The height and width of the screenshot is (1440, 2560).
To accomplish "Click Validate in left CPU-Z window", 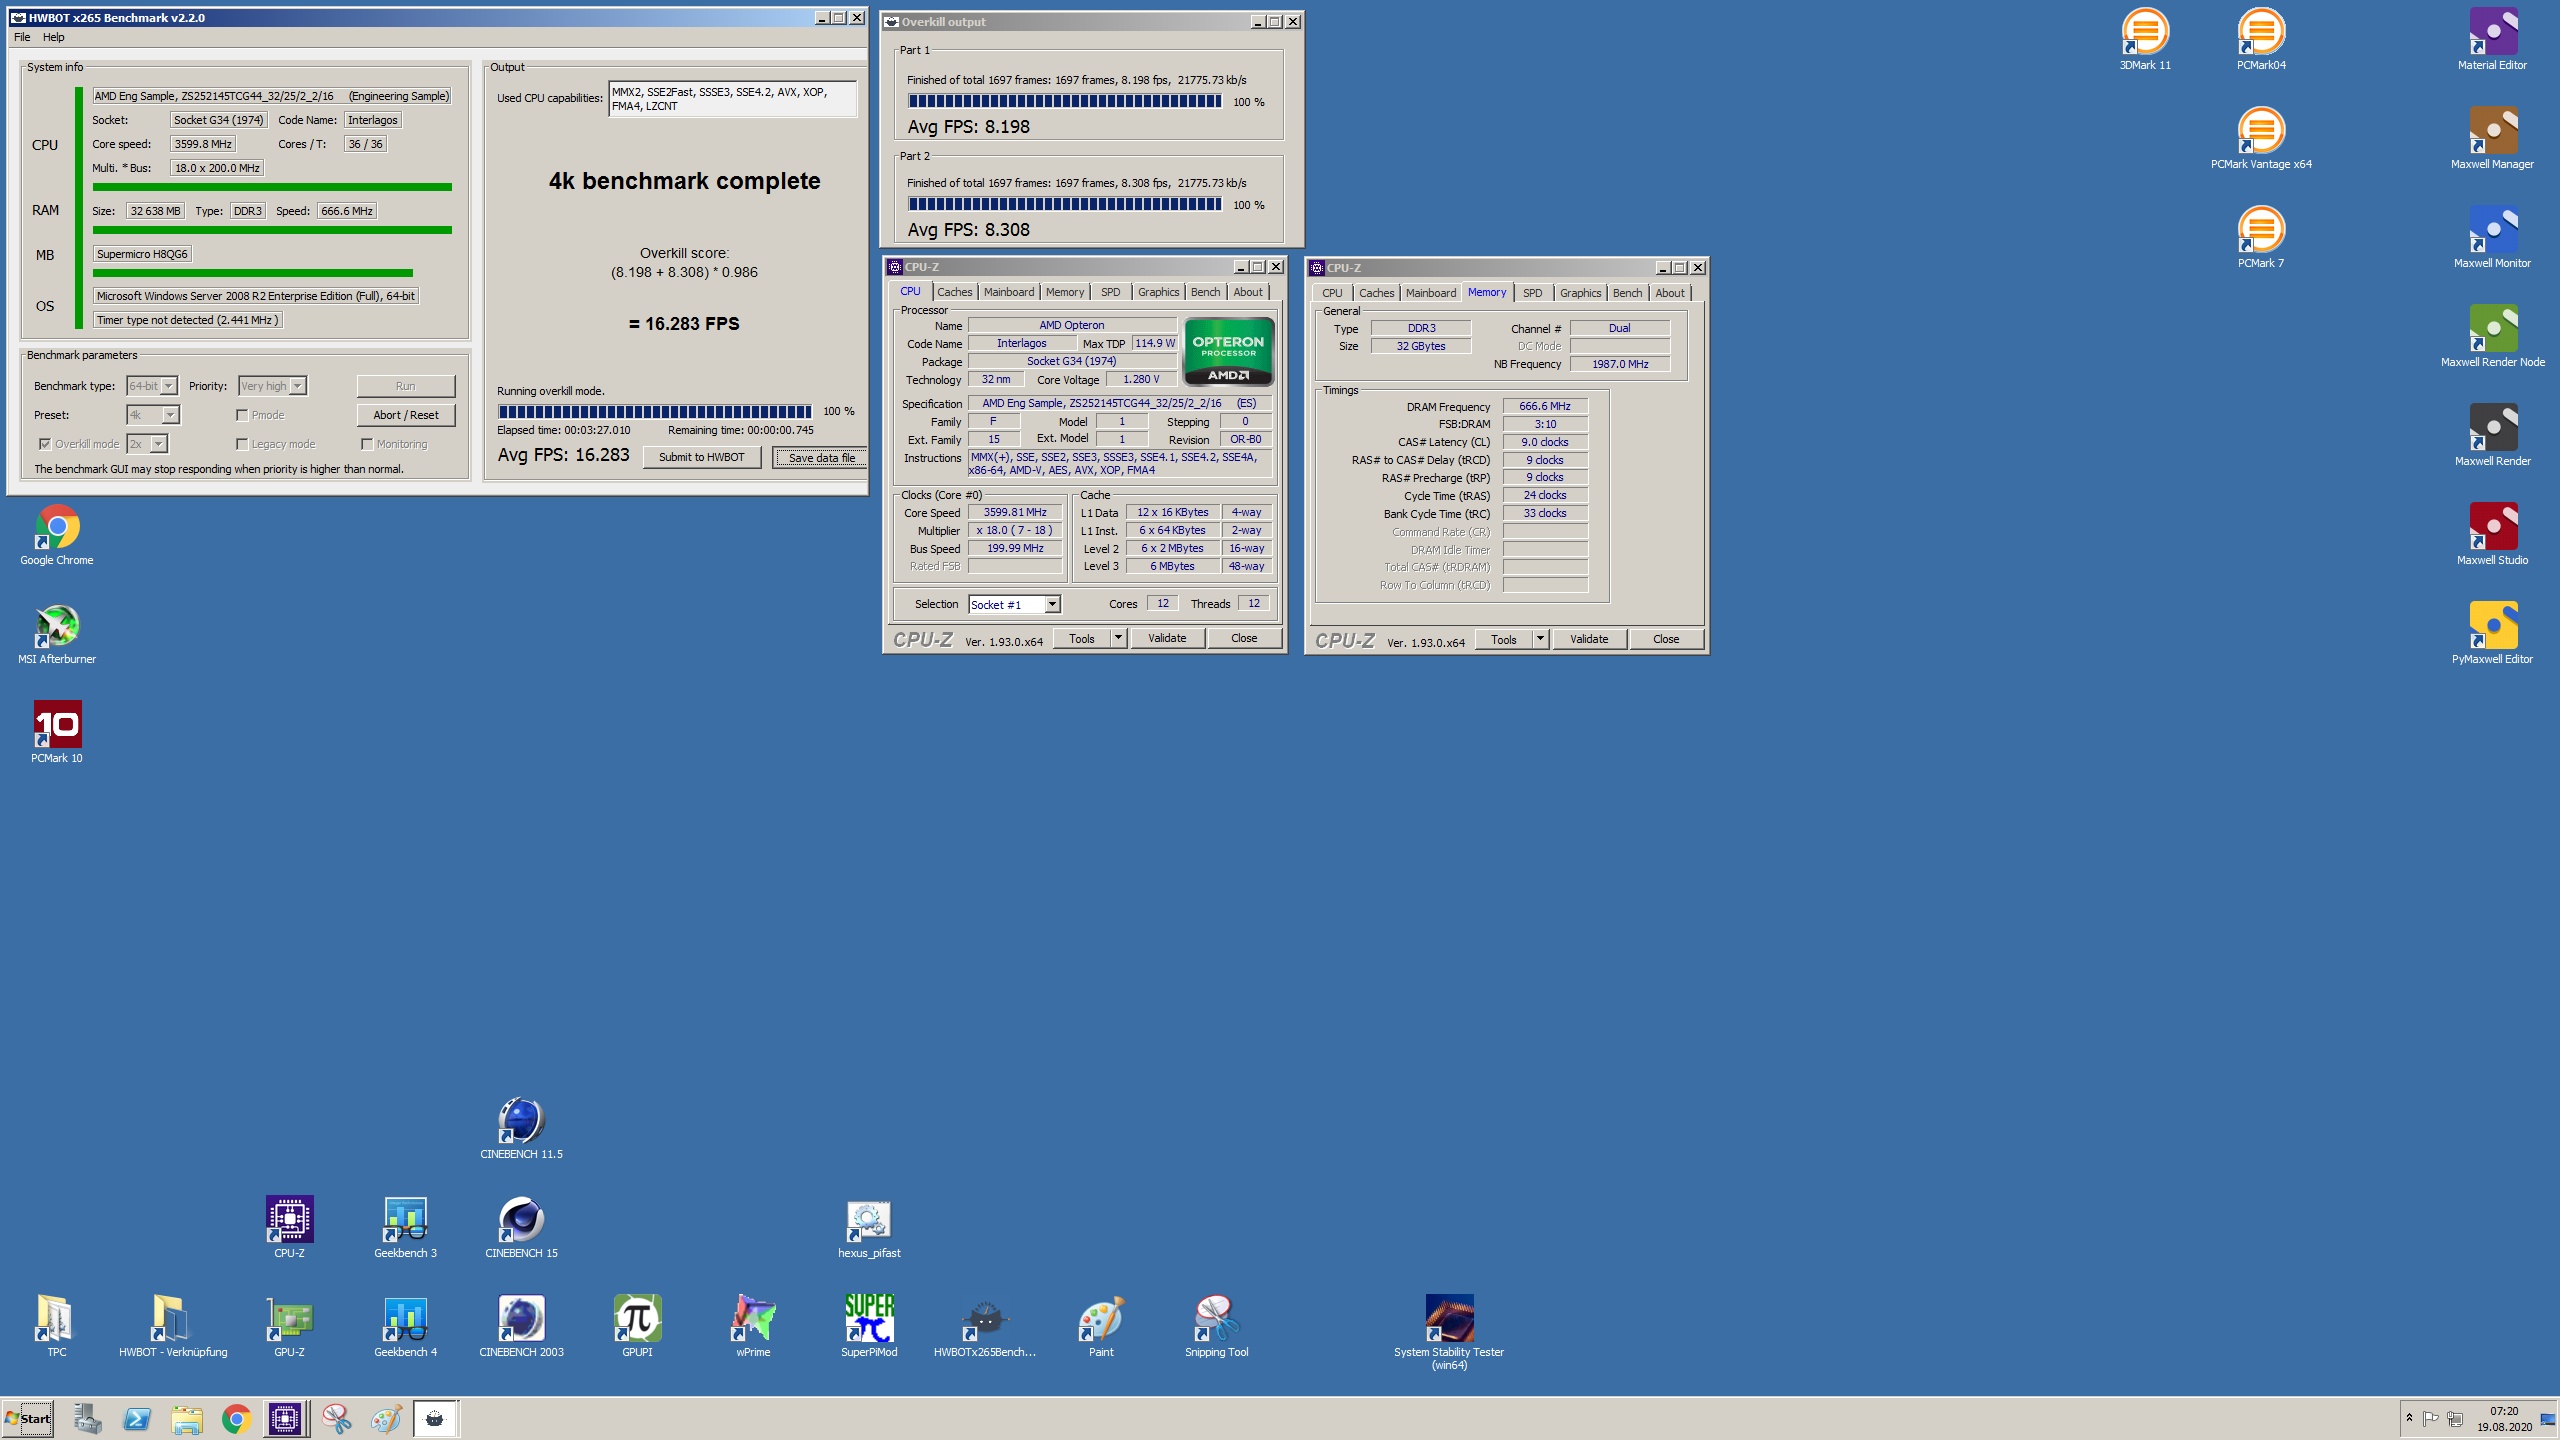I will pos(1167,638).
